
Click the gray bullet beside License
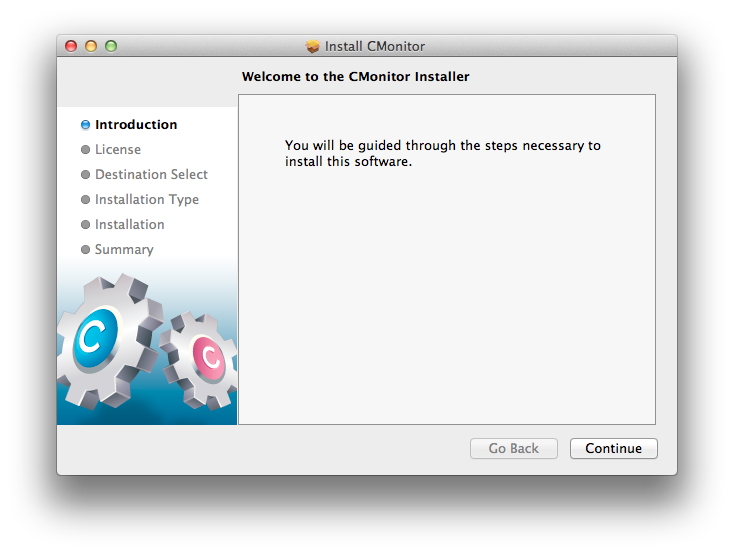pyautogui.click(x=85, y=149)
